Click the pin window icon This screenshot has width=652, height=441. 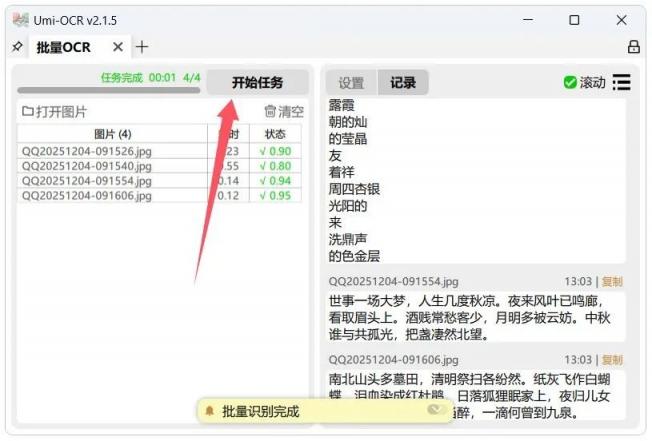[16, 47]
